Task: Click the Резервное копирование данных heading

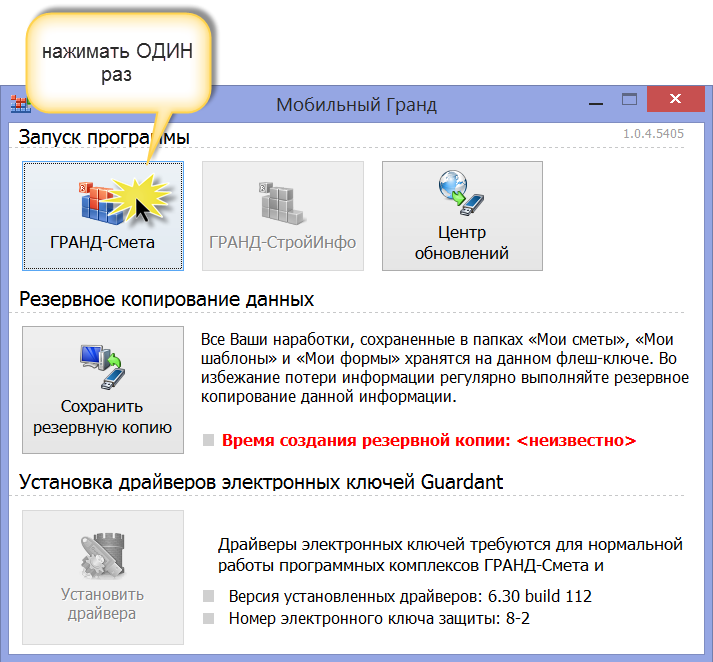Action: point(166,299)
